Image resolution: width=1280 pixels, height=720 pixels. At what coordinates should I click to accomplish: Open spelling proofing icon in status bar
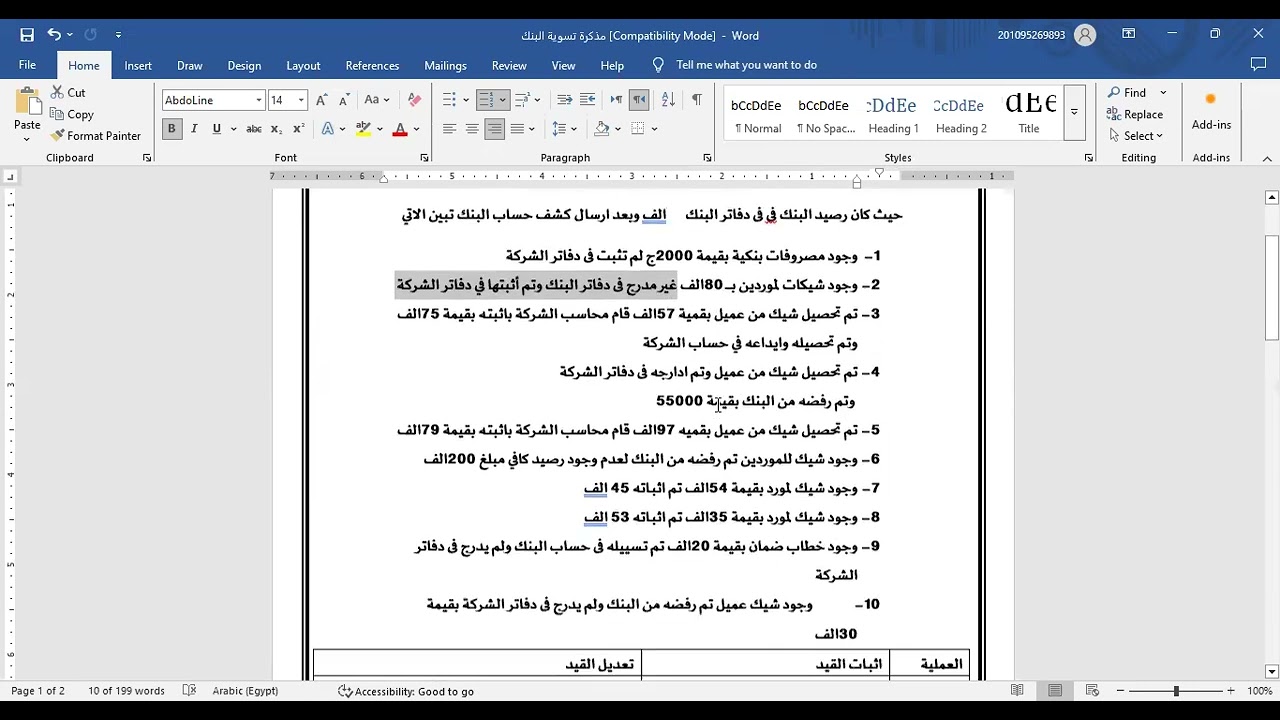tap(189, 691)
